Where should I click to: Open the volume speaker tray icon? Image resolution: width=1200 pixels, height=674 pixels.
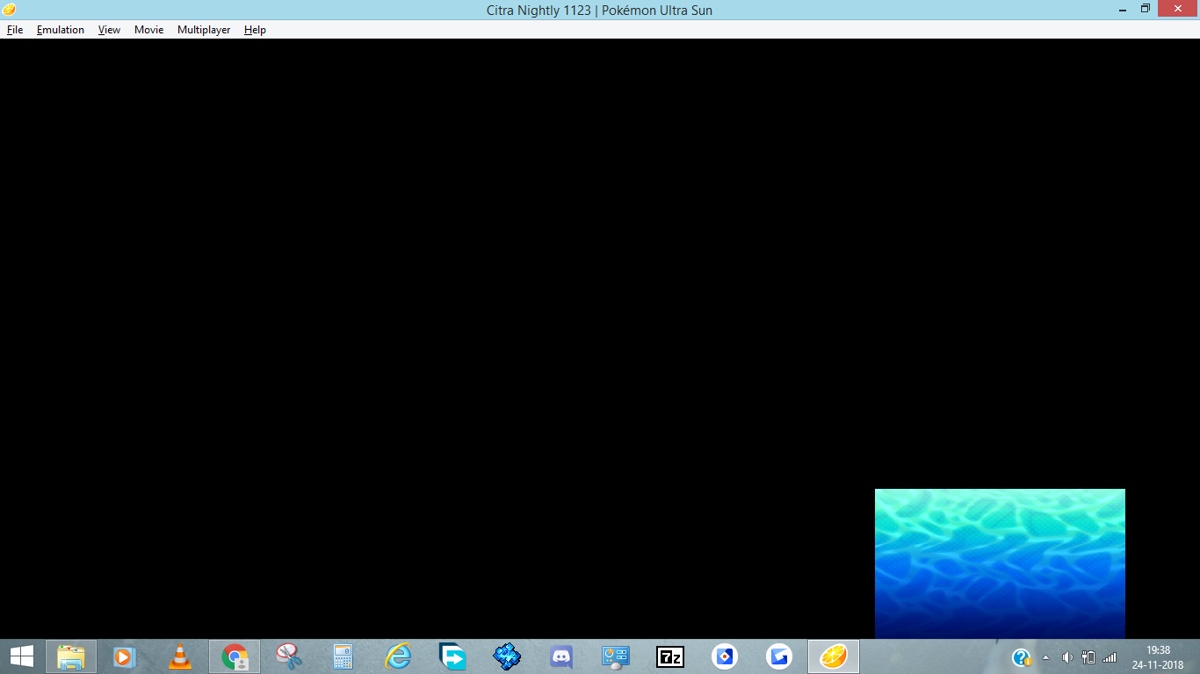coord(1067,658)
